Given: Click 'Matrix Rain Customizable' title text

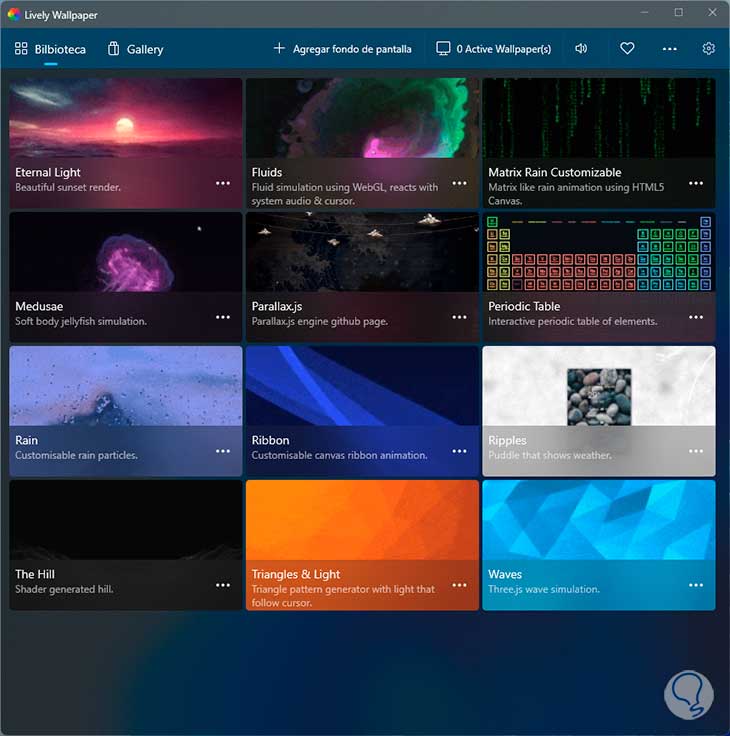Looking at the screenshot, I should click(554, 172).
